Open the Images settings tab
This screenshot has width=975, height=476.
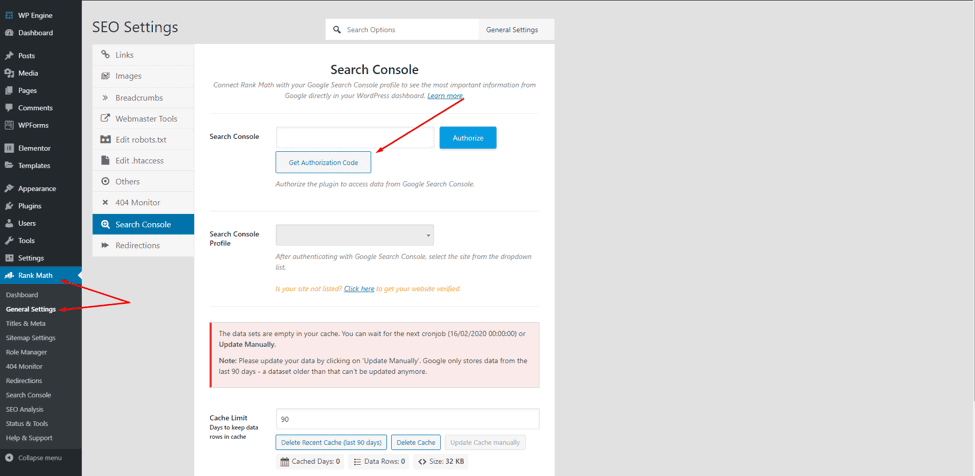(143, 76)
